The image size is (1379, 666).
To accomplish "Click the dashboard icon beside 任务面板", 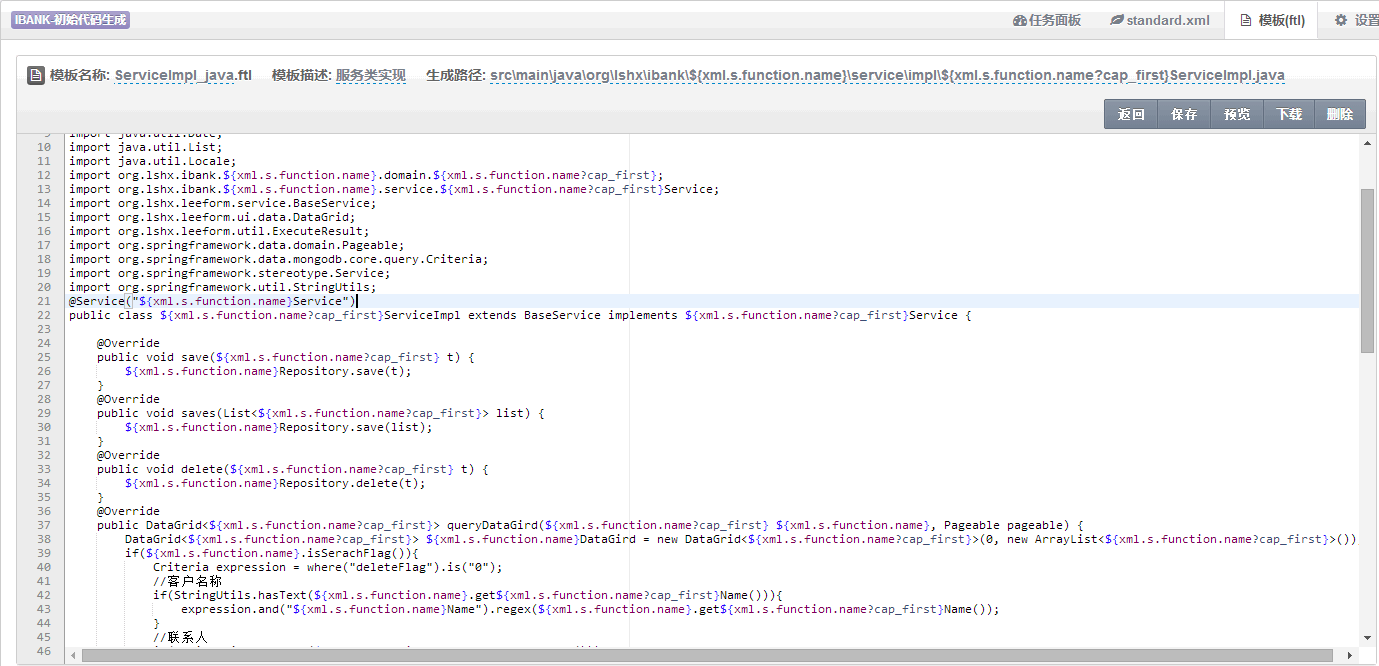I will coord(1019,20).
